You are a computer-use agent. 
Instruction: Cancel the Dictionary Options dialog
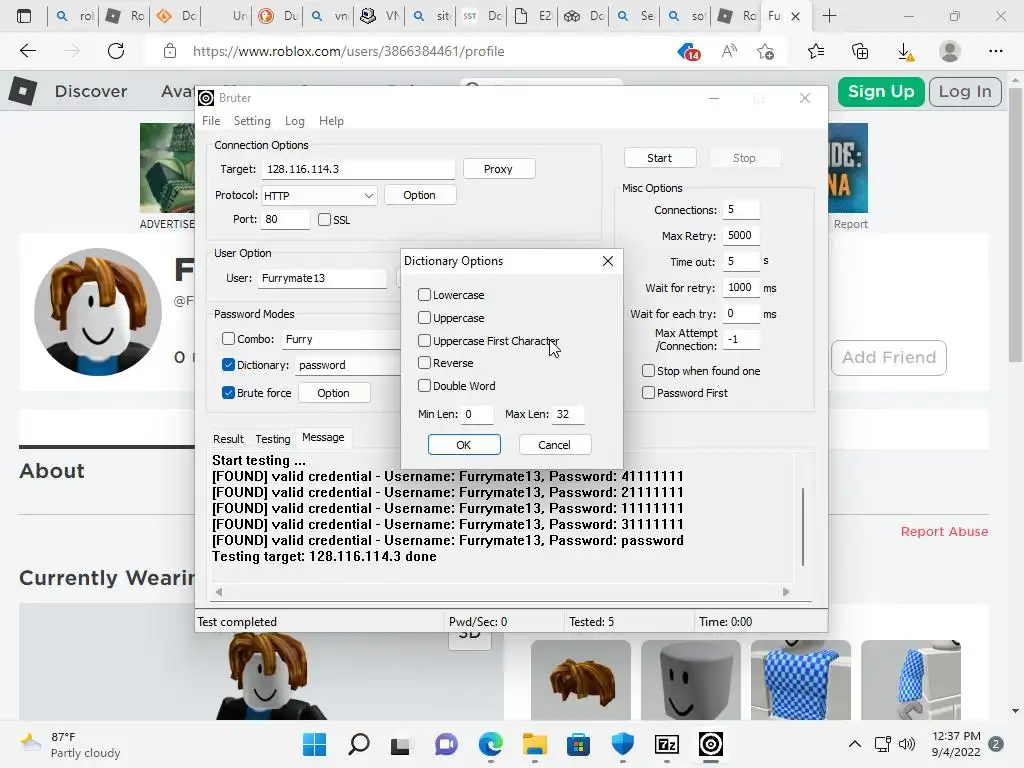pos(554,445)
